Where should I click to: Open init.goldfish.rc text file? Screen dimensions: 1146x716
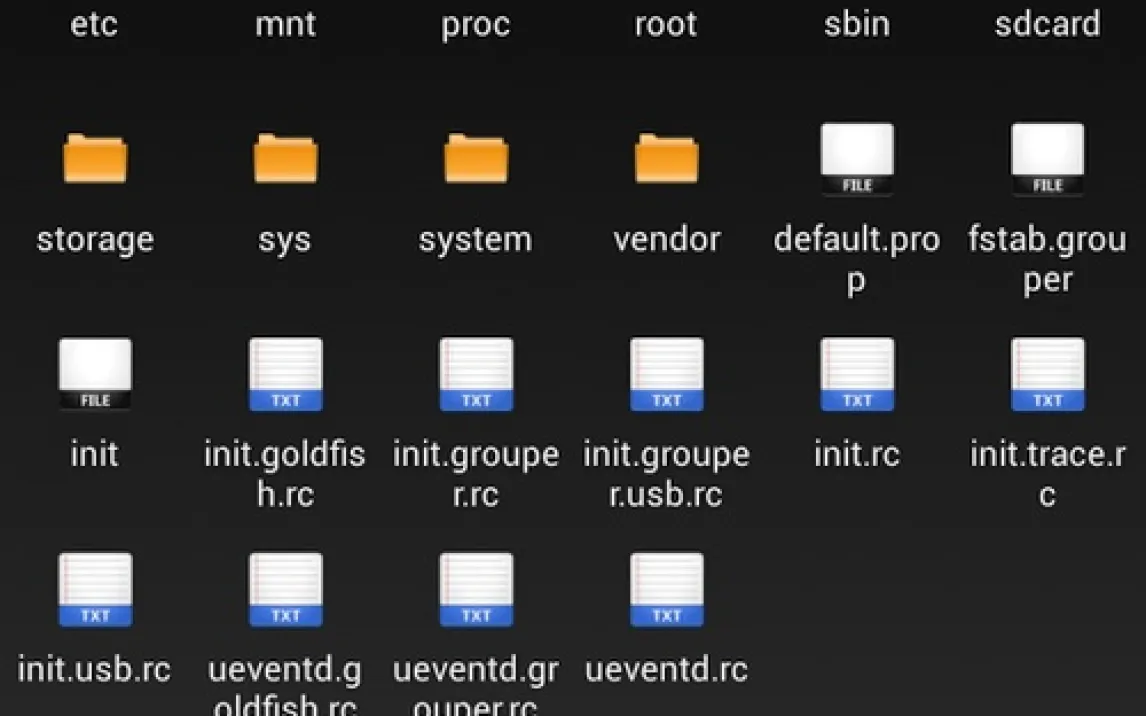(x=285, y=375)
